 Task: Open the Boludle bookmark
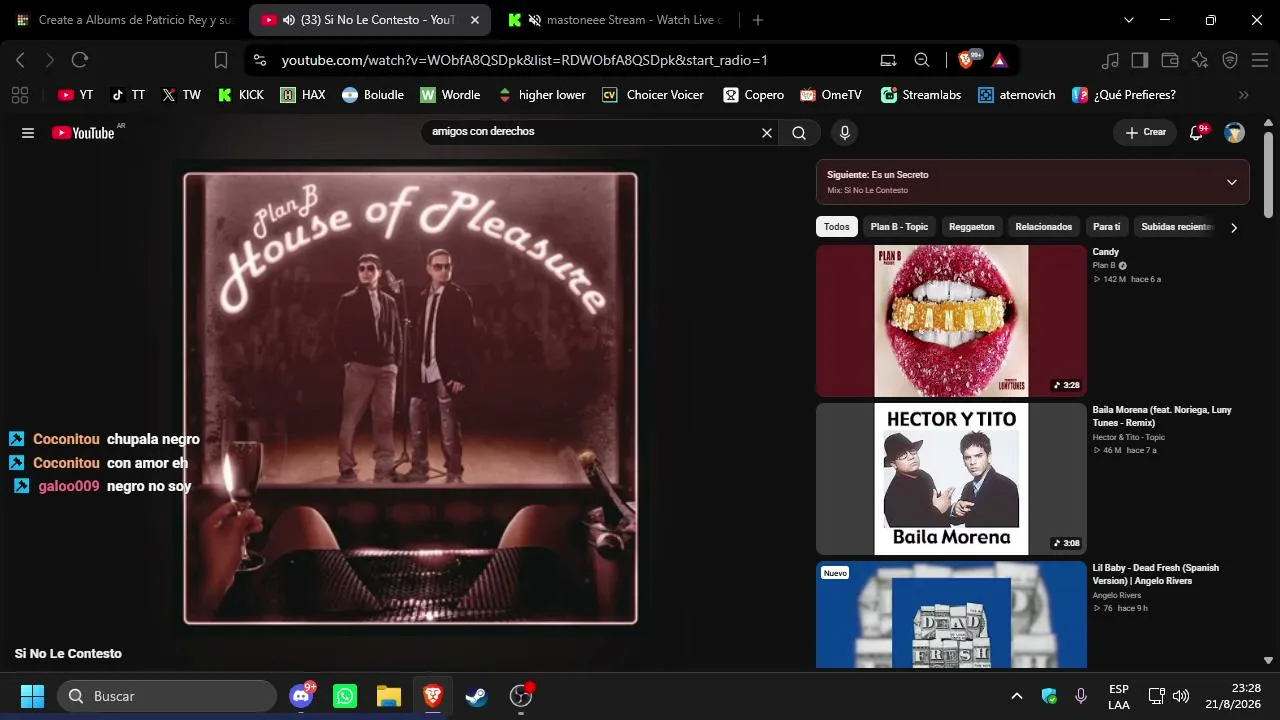point(373,95)
